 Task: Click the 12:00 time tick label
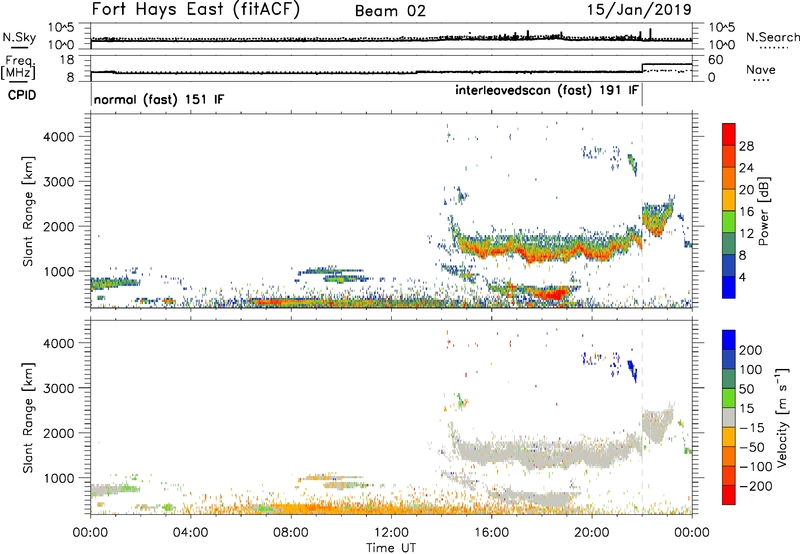click(391, 533)
